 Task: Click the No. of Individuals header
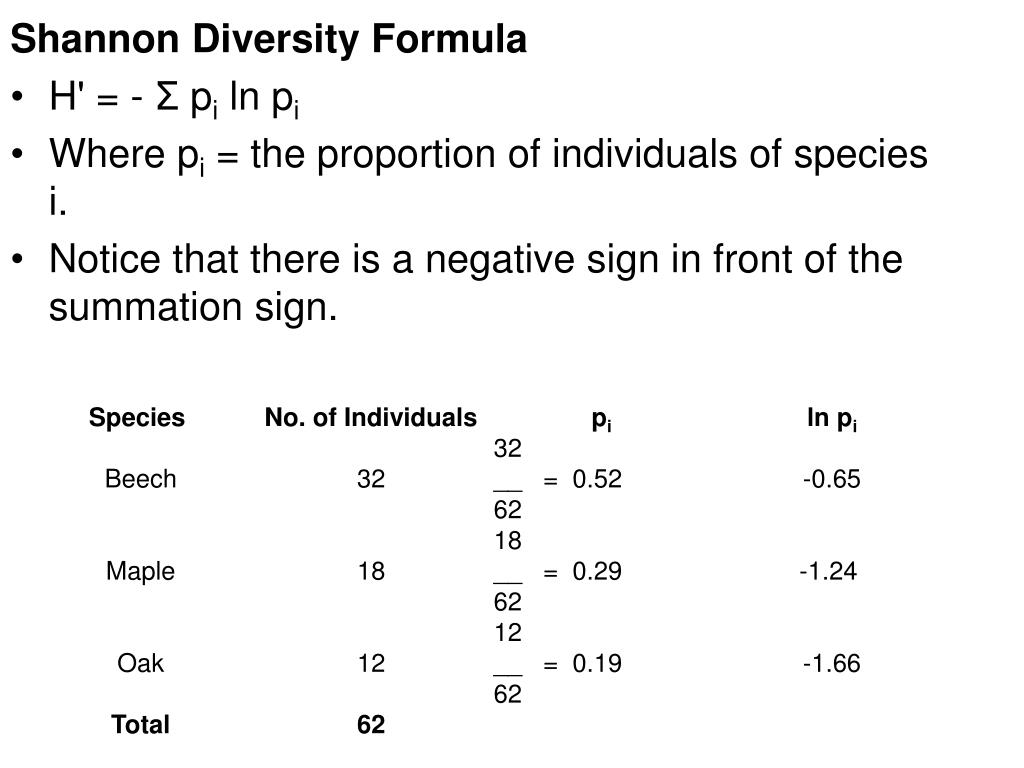click(x=370, y=417)
